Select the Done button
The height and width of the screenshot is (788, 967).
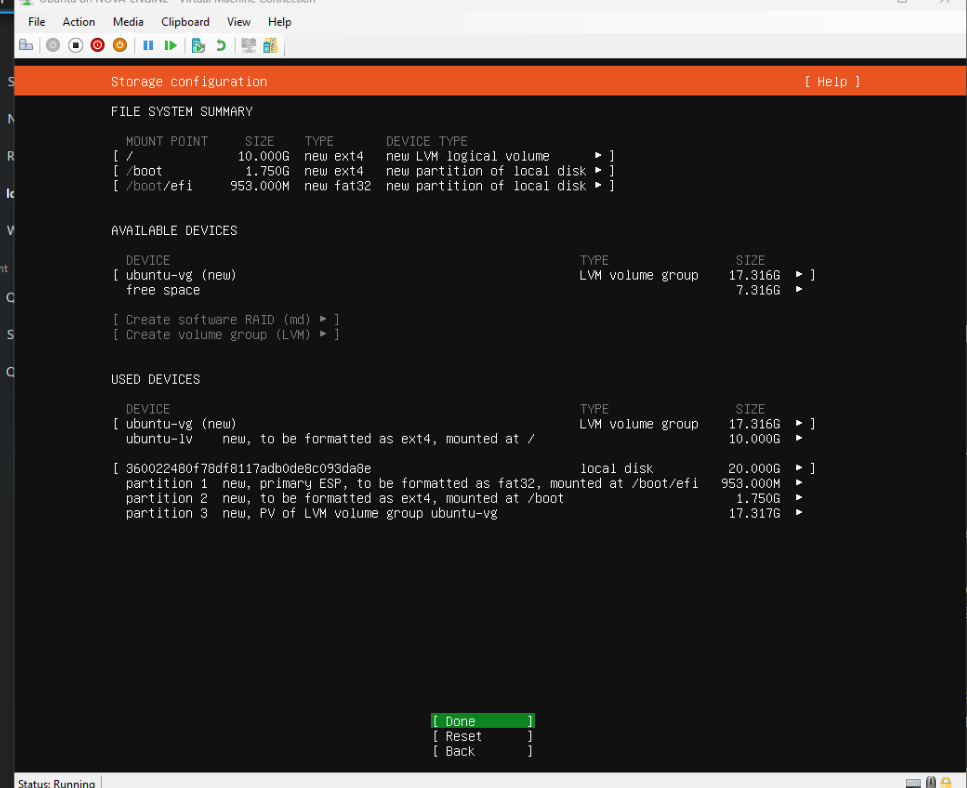point(482,721)
